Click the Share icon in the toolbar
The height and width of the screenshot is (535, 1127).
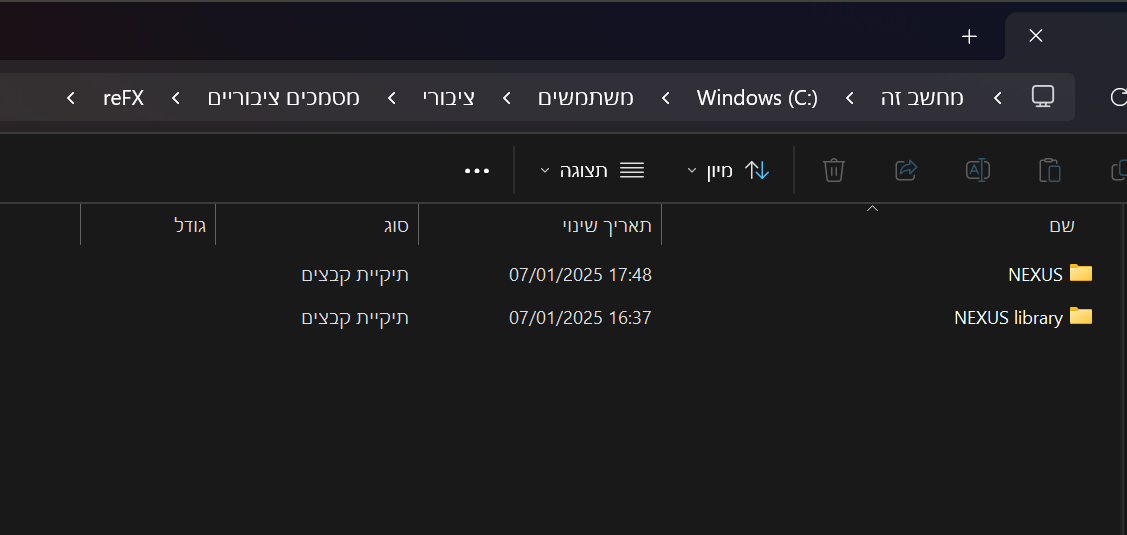click(906, 170)
